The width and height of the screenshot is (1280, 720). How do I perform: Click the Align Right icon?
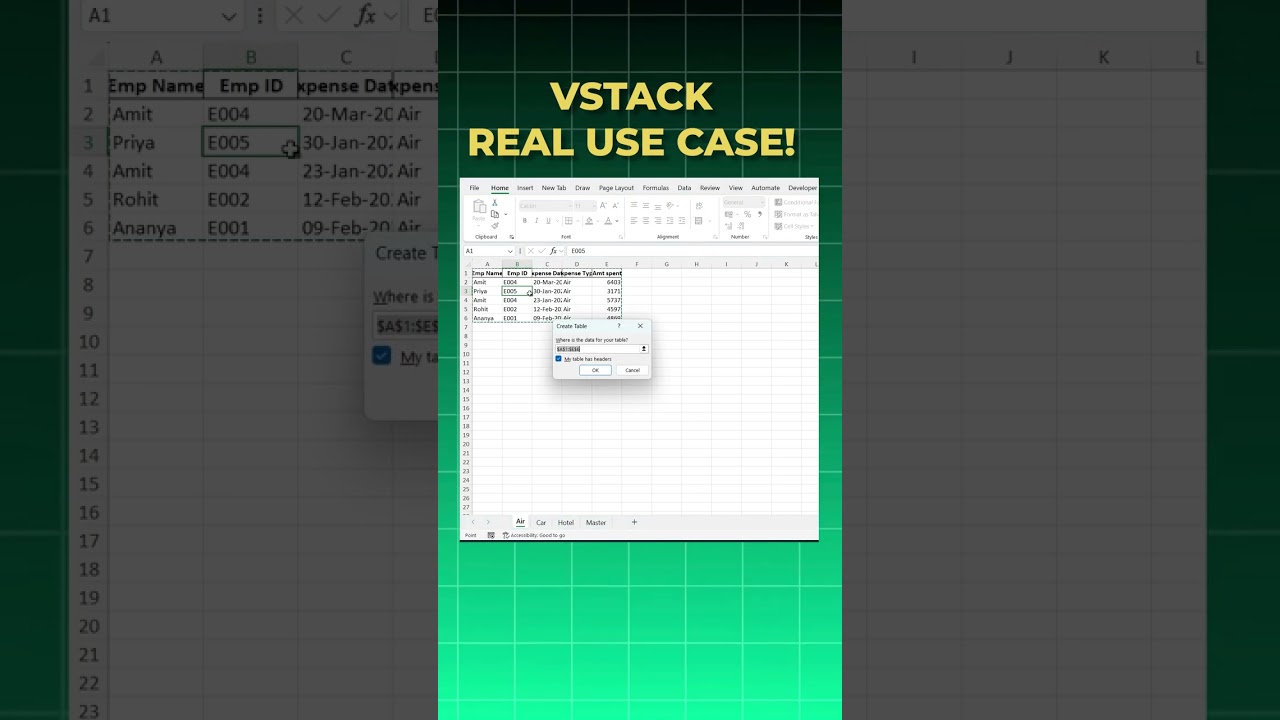pos(658,221)
